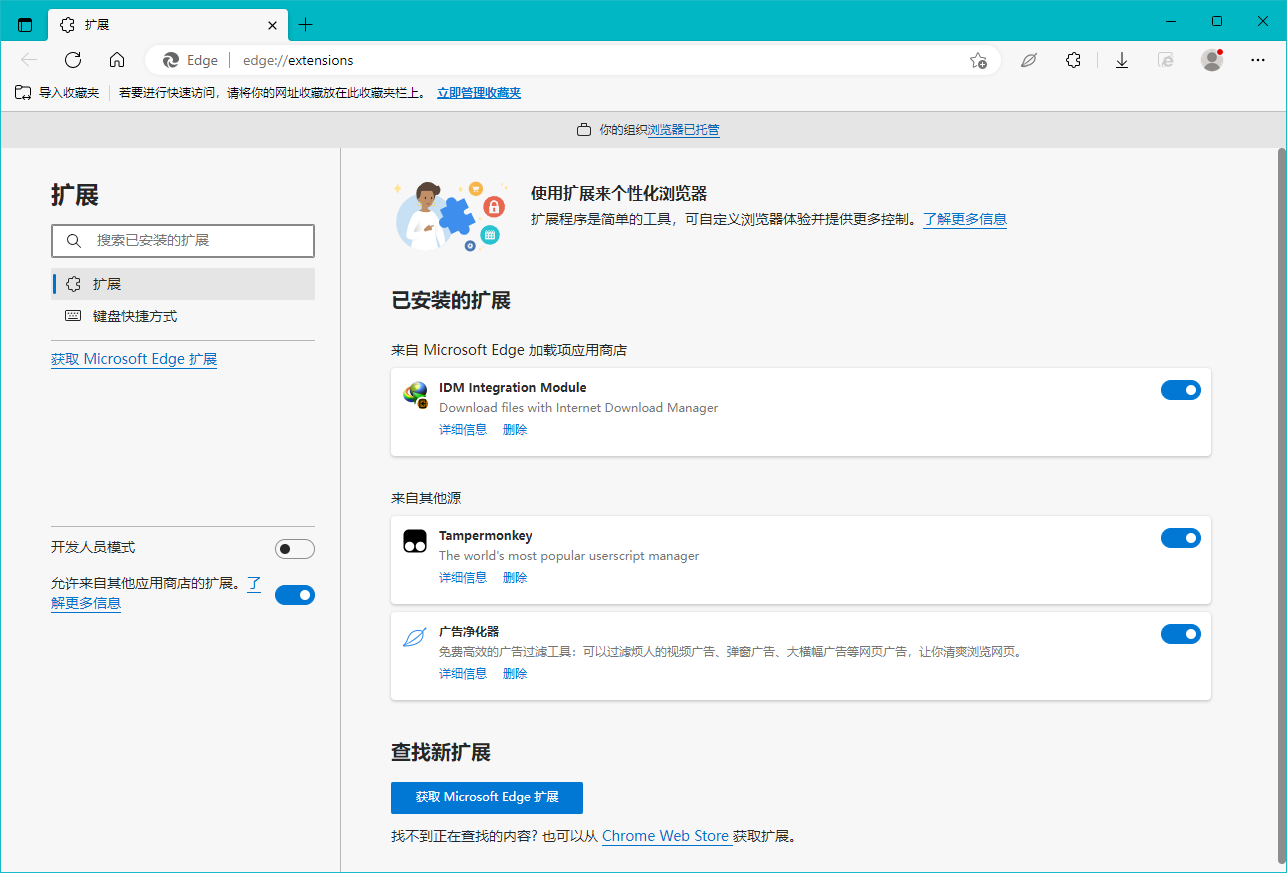
Task: Disable the Tampermonkey toggle
Action: pos(1181,538)
